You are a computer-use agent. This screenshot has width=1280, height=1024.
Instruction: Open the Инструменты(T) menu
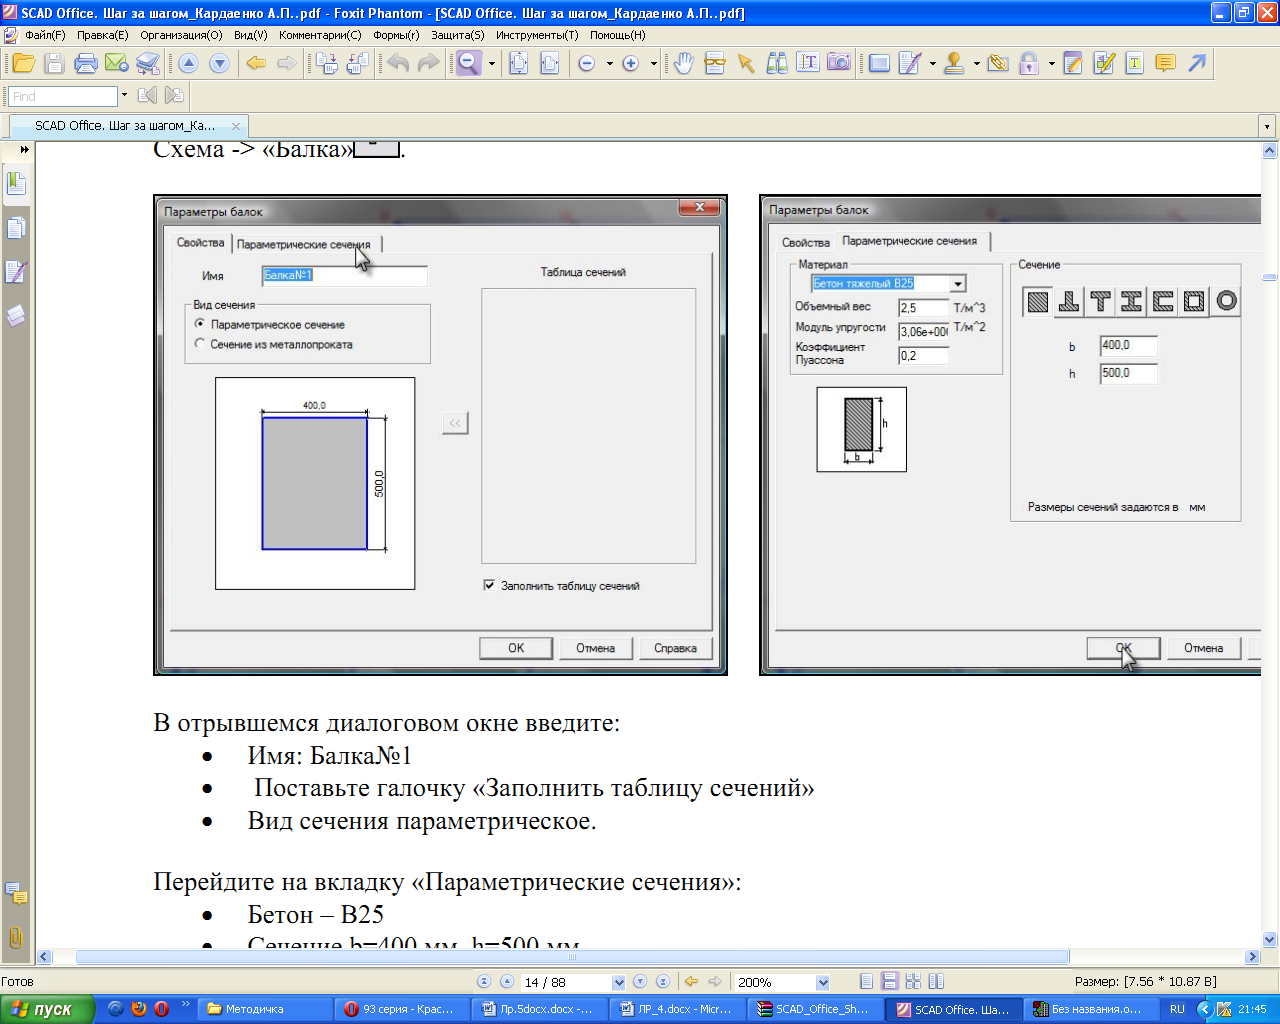click(537, 35)
